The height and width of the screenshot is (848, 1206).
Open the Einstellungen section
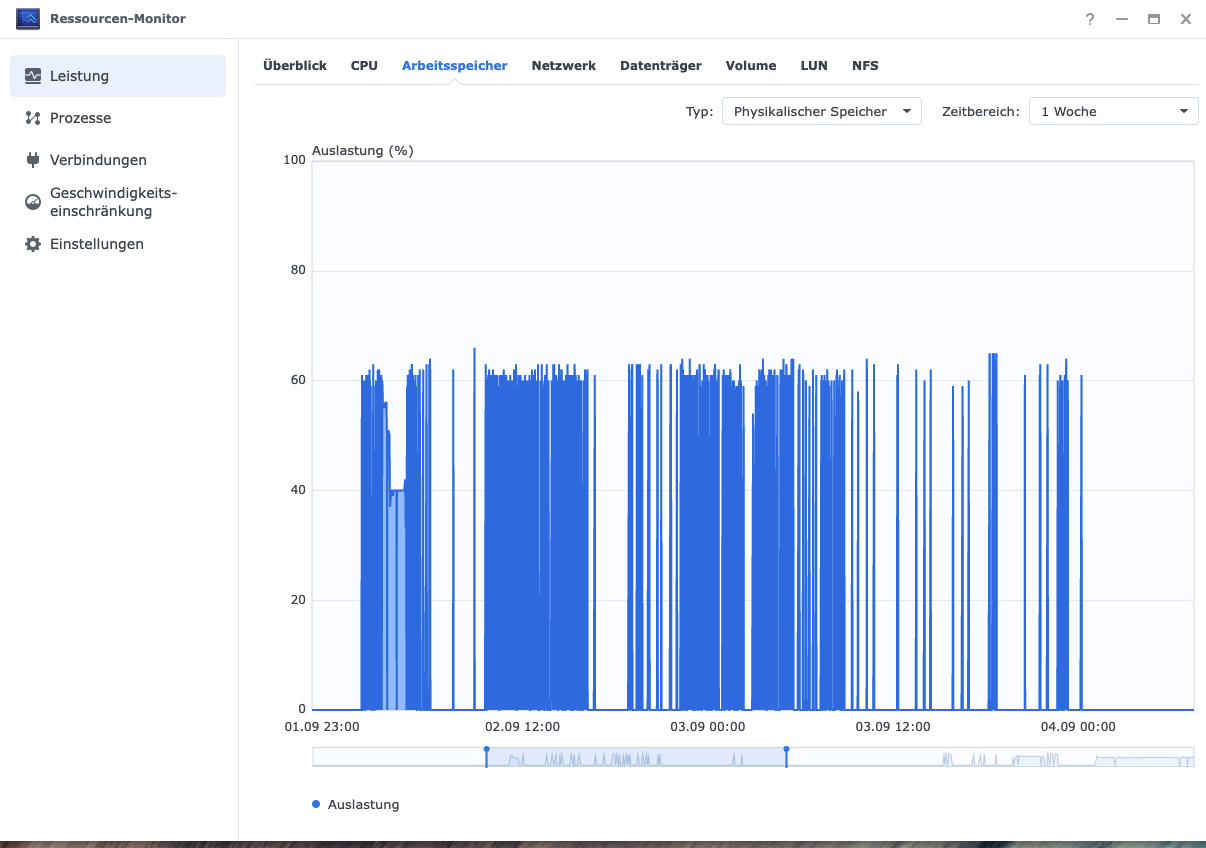coord(118,244)
